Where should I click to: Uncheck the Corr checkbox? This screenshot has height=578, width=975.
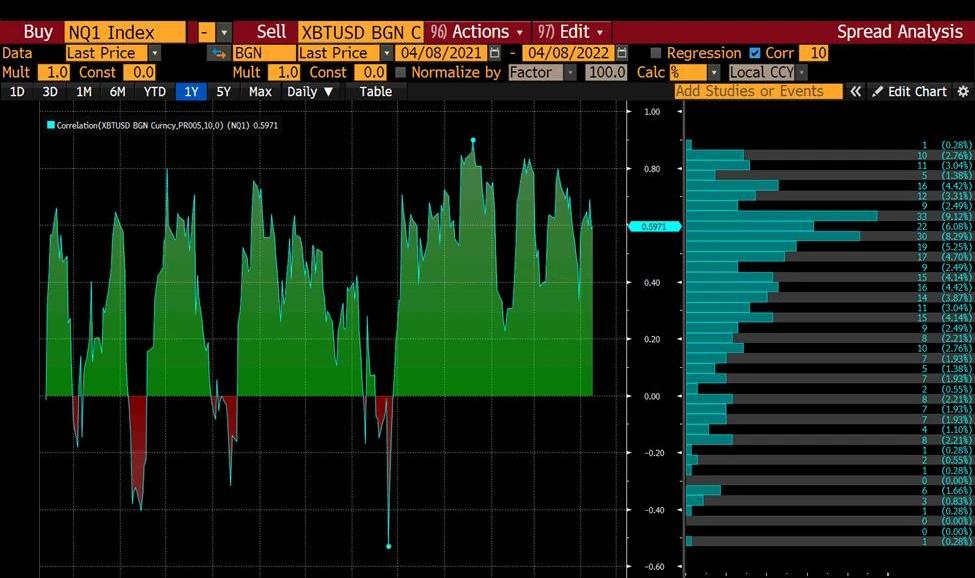pyautogui.click(x=755, y=53)
